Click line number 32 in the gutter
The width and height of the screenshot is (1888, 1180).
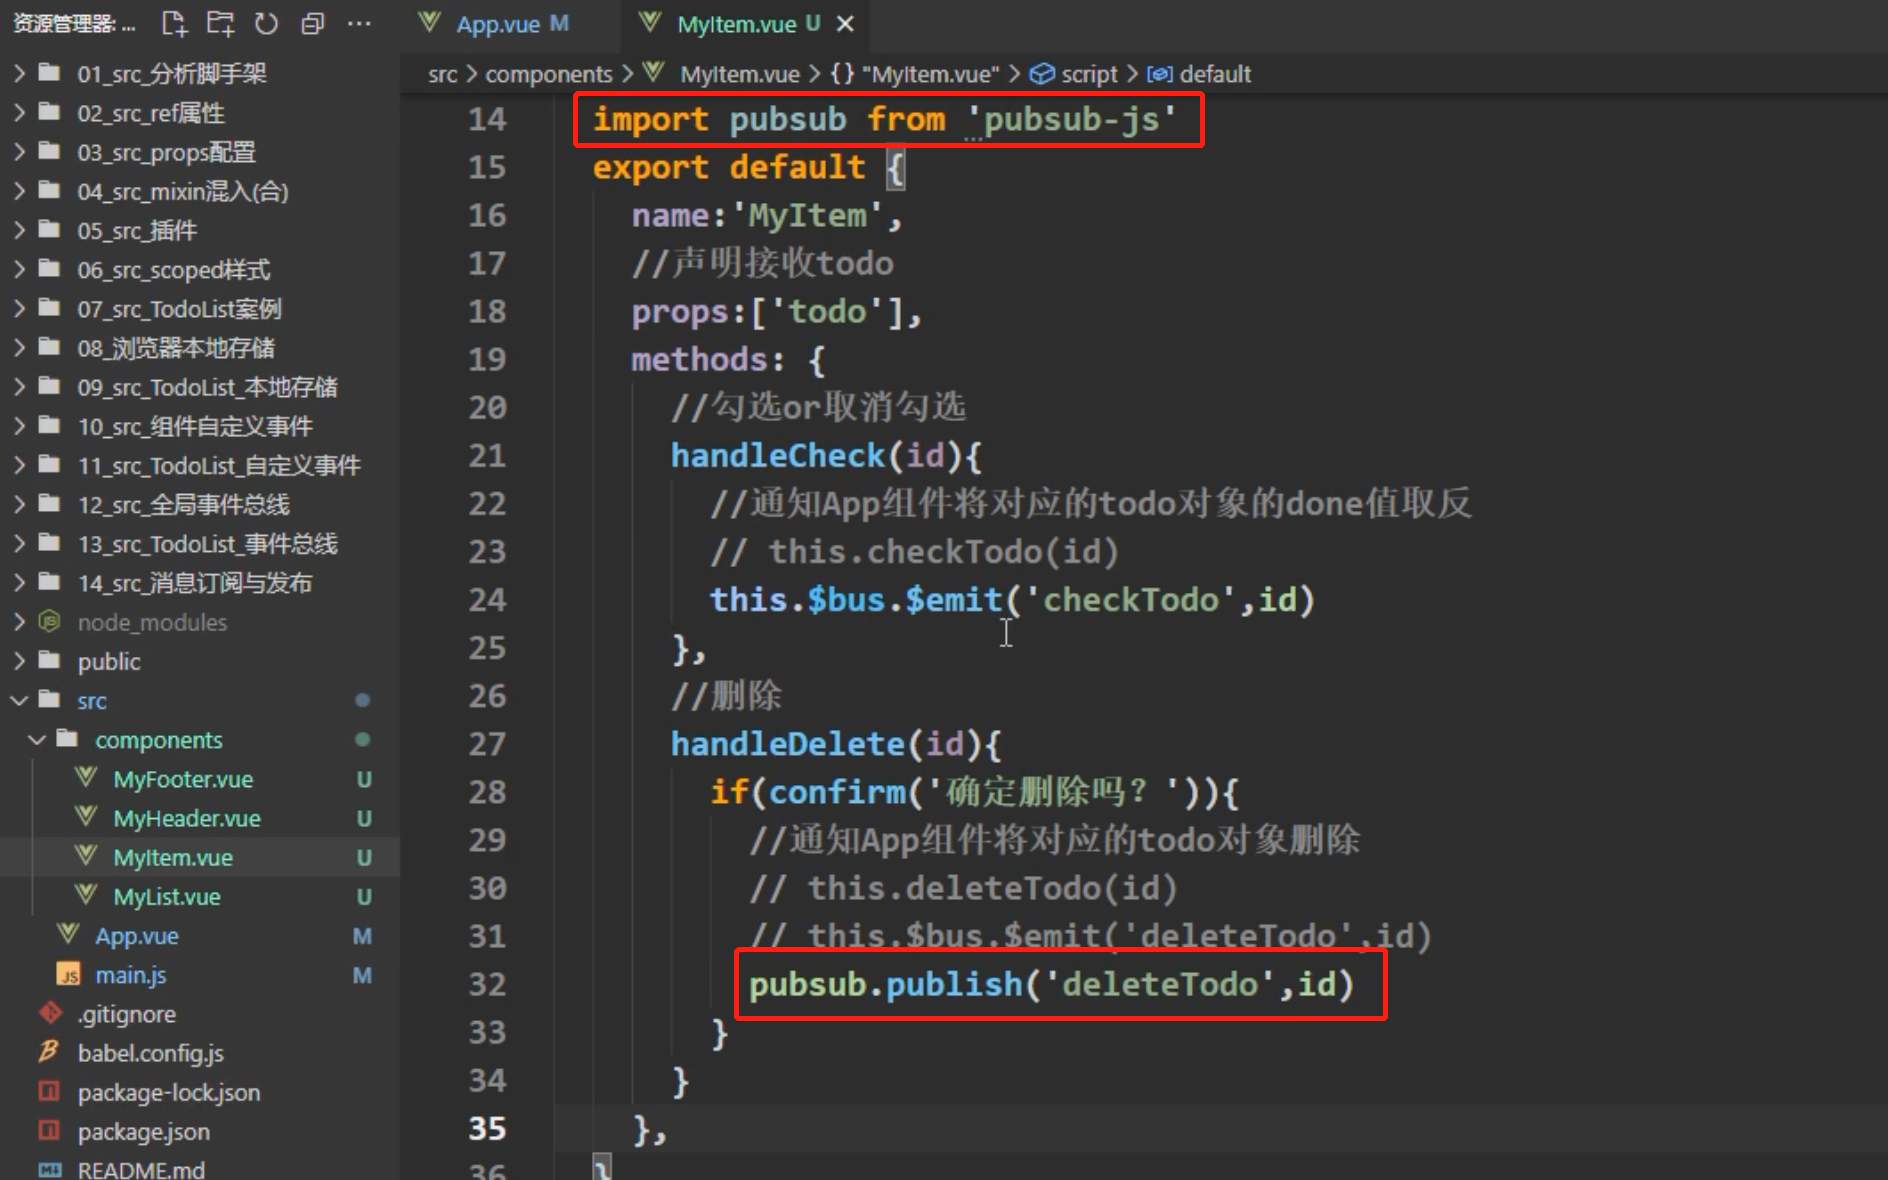487,984
